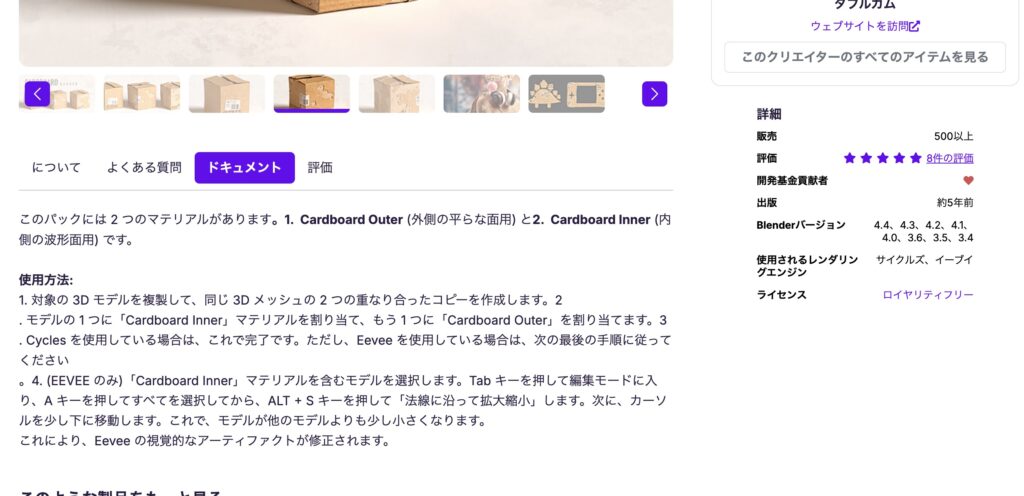
Task: Switch to the ドキュメント tab
Action: coord(244,168)
